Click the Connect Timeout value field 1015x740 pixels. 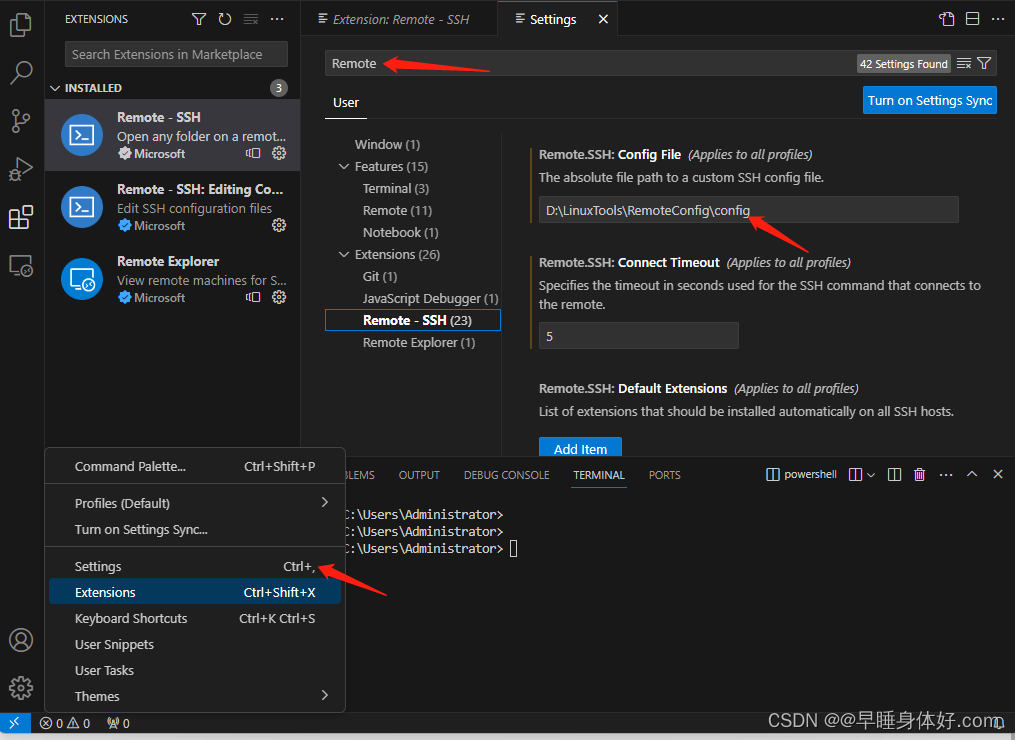click(638, 336)
